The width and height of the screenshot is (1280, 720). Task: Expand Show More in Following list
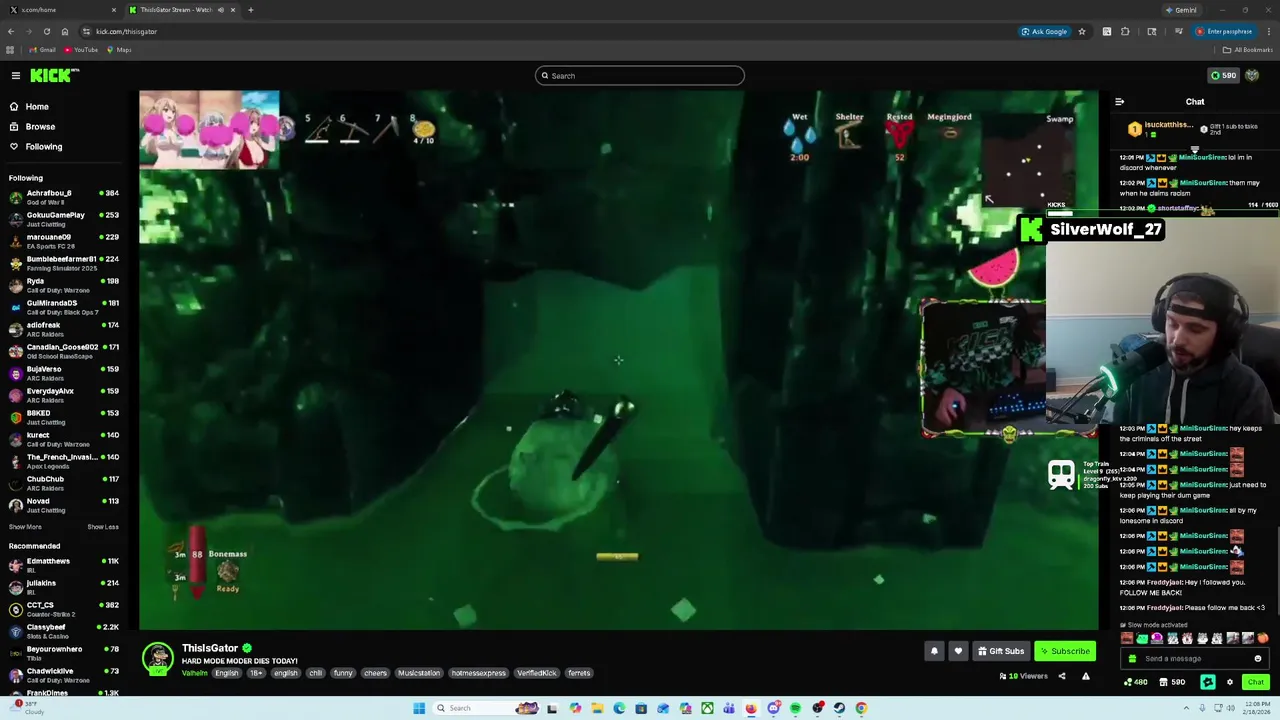25,527
